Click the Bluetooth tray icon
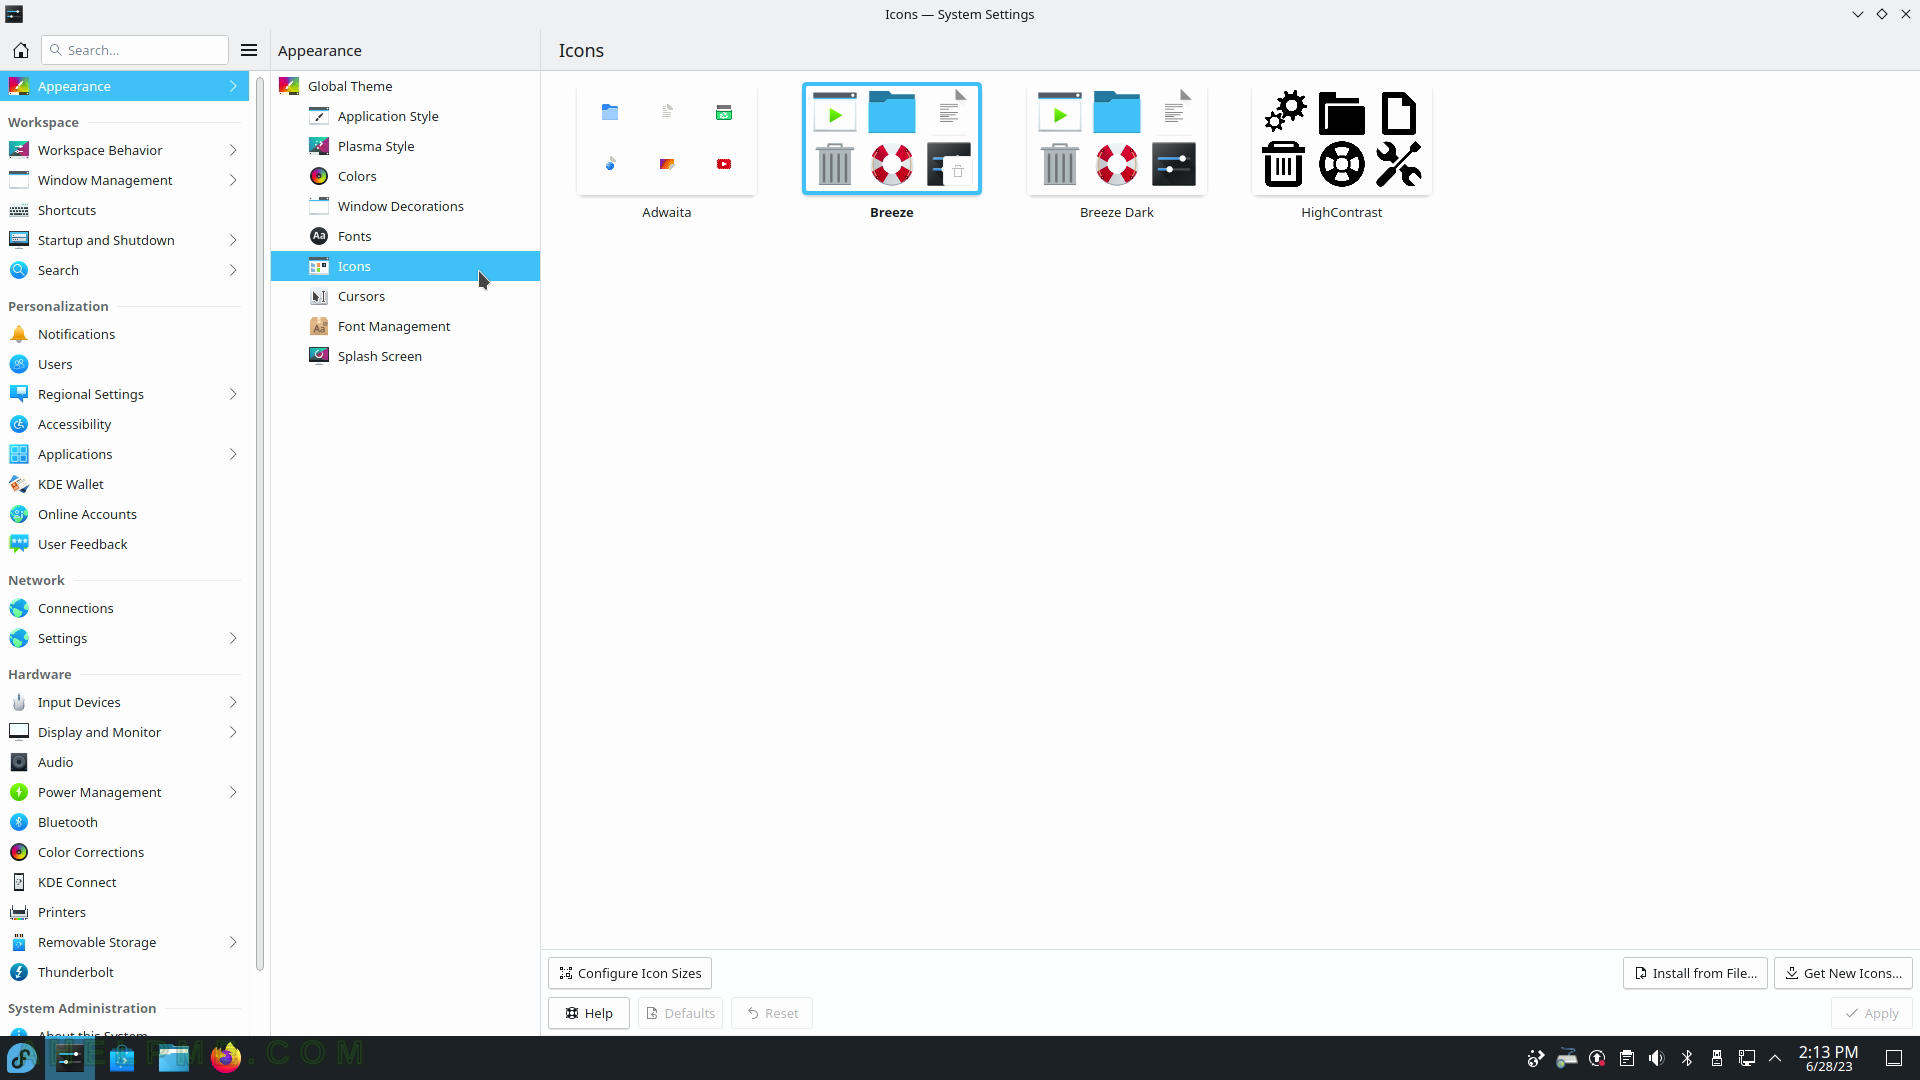The height and width of the screenshot is (1080, 1920). 1687,1058
